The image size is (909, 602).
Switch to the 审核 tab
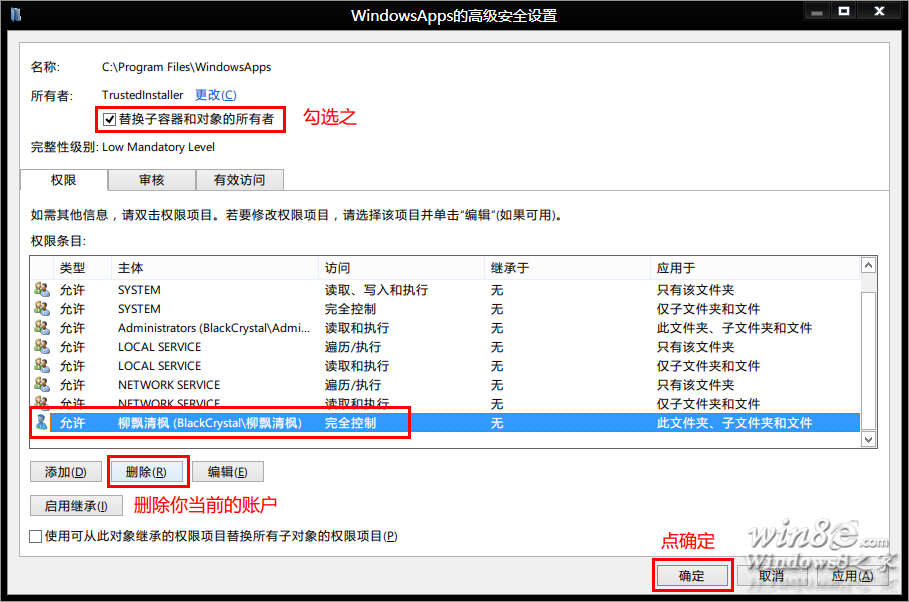click(152, 180)
